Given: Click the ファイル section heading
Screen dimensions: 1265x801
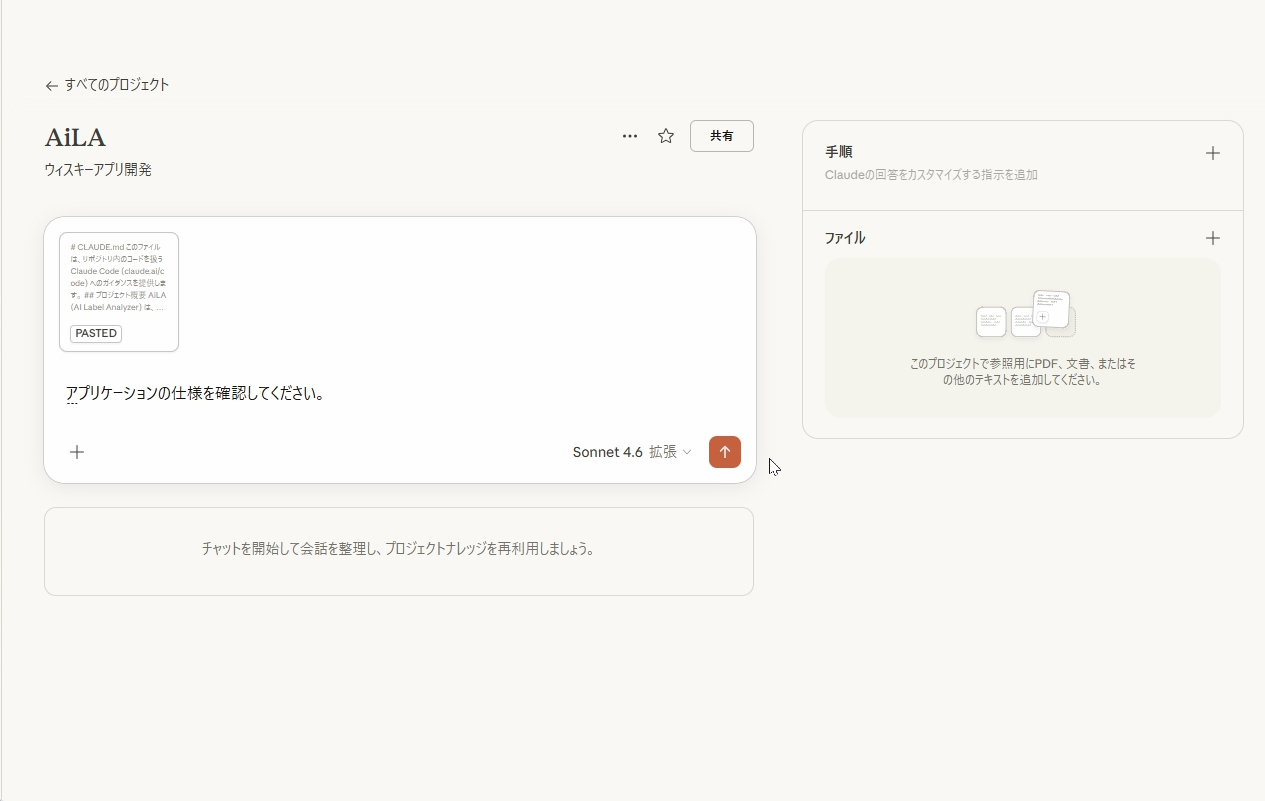Looking at the screenshot, I should [845, 238].
